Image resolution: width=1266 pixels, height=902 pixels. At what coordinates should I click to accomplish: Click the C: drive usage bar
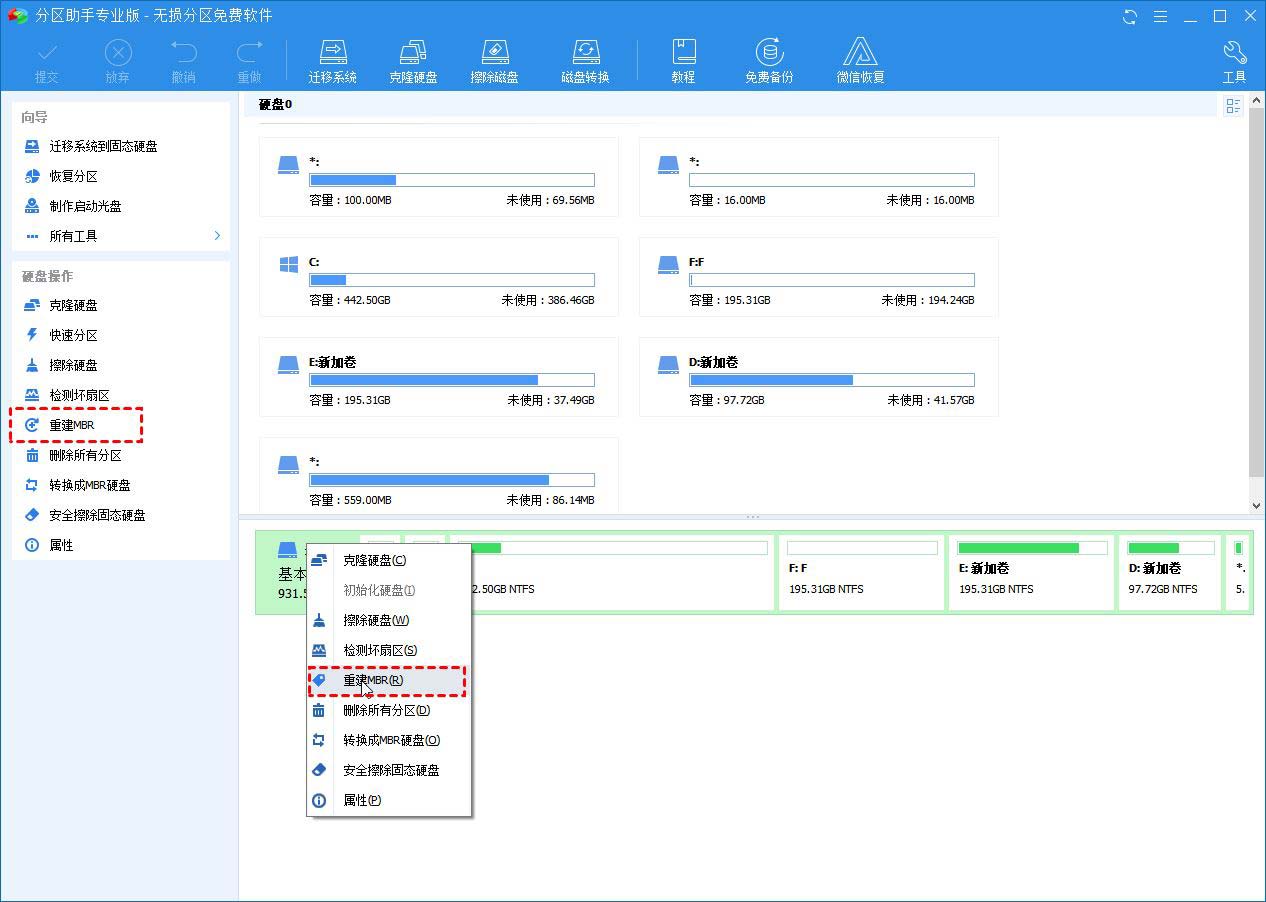[452, 279]
